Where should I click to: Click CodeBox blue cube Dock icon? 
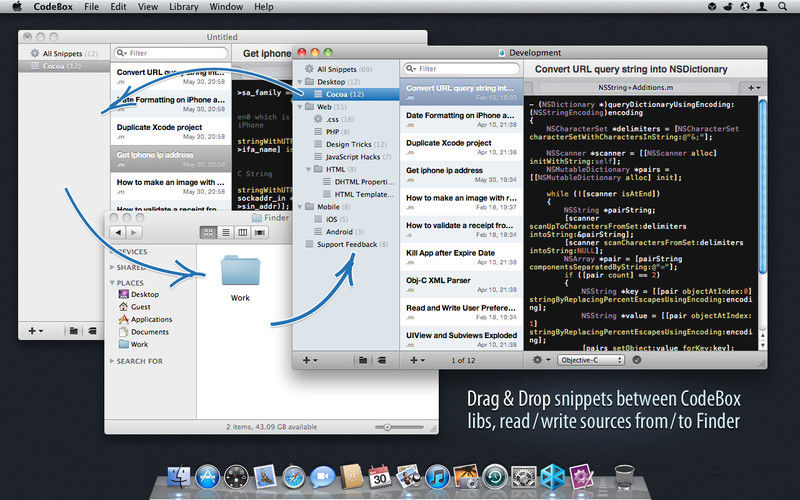point(553,477)
